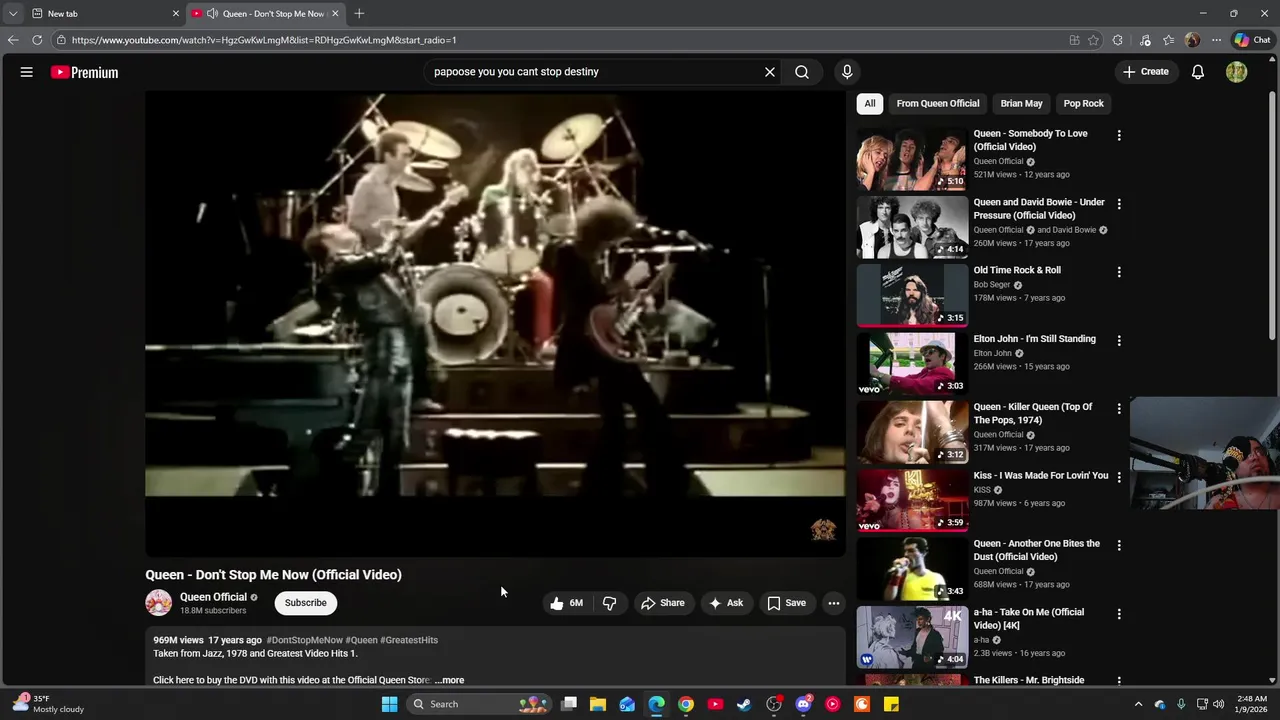Image resolution: width=1280 pixels, height=720 pixels.
Task: Open Discord from the taskbar
Action: [x=803, y=704]
